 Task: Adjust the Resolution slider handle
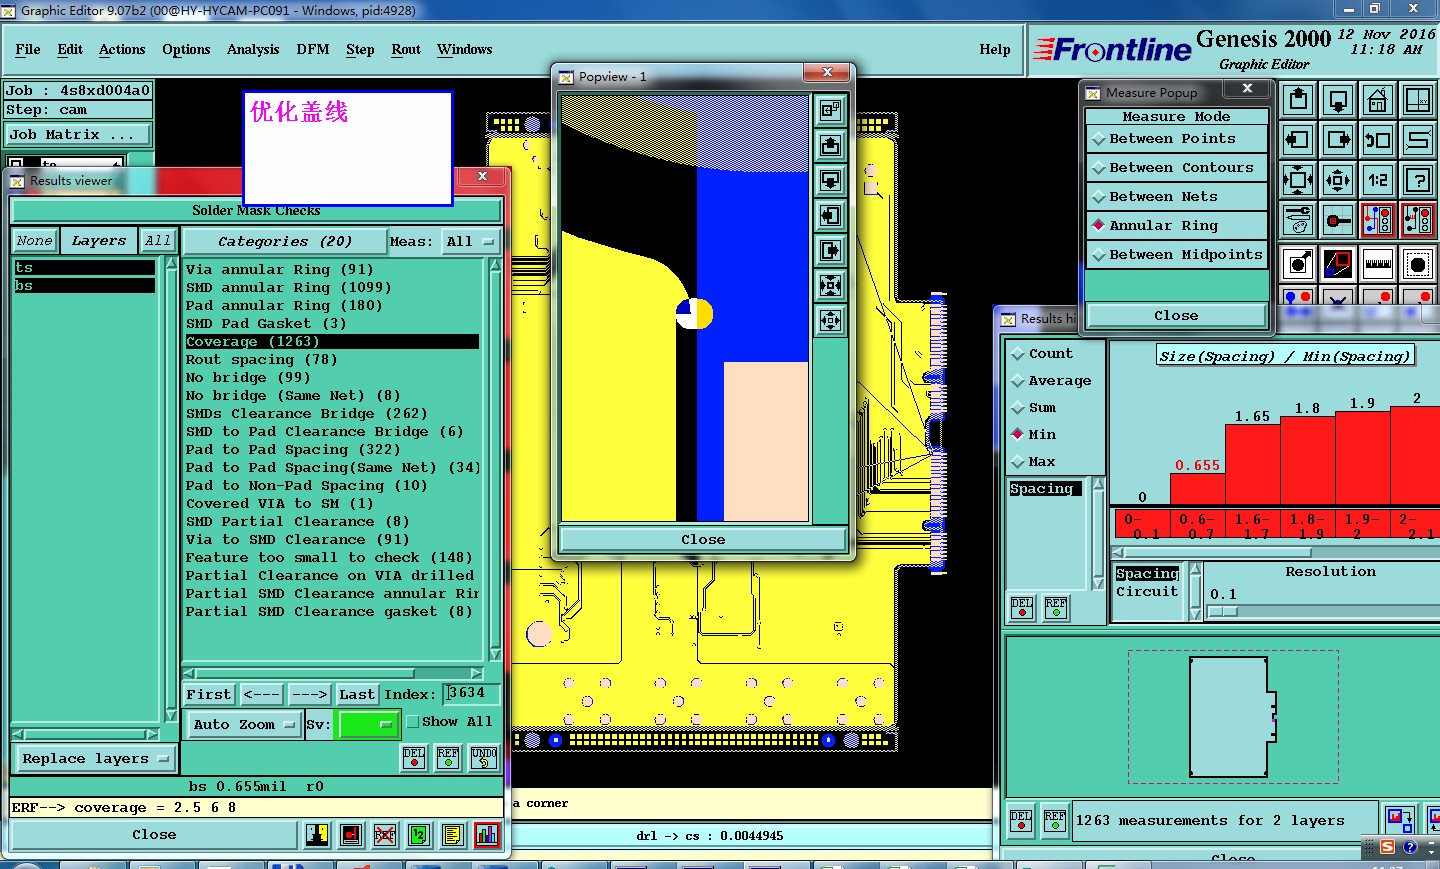click(x=1222, y=612)
